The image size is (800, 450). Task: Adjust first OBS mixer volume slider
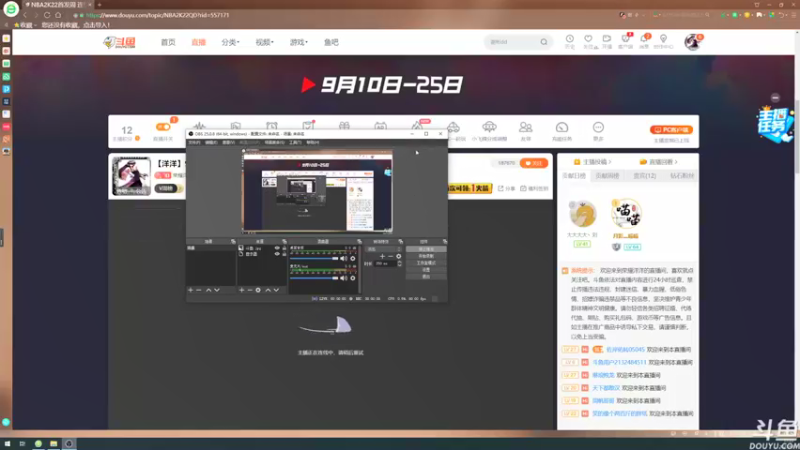point(314,259)
